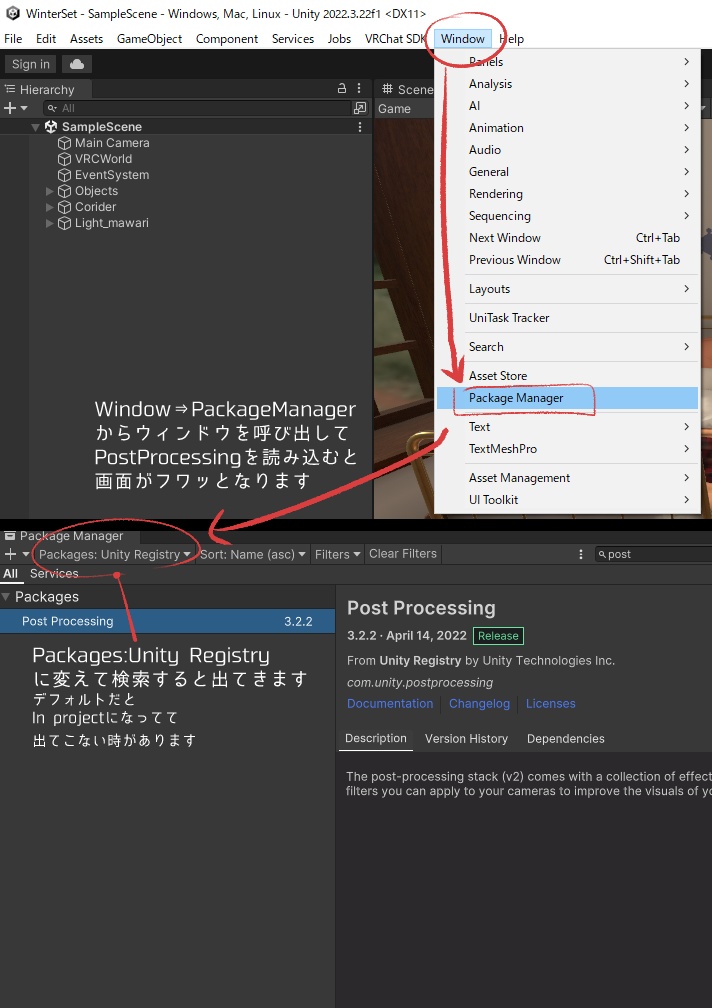Open Package Manager kebab options menu
This screenshot has width=712, height=1008.
click(581, 554)
